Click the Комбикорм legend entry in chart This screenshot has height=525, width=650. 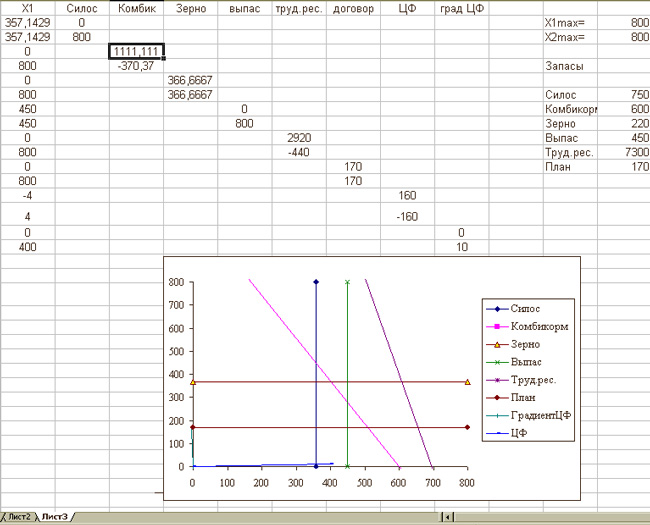527,326
